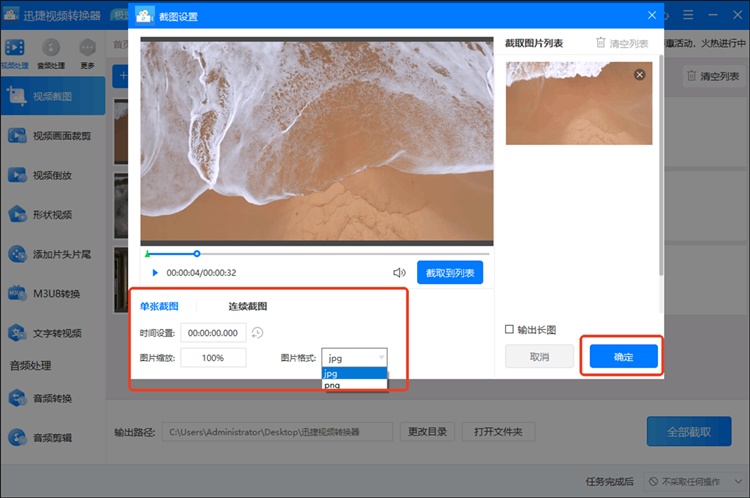Screen dimensions: 750x498
Task: Choose png option from the format list
Action: (354, 385)
